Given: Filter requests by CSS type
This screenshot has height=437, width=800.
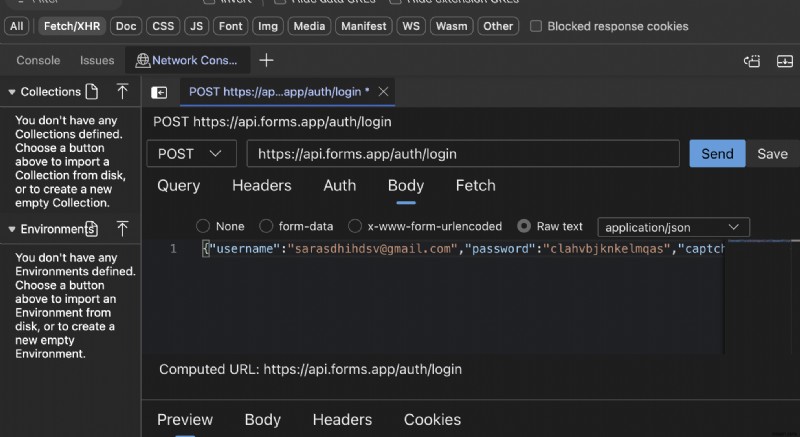Looking at the screenshot, I should [163, 26].
